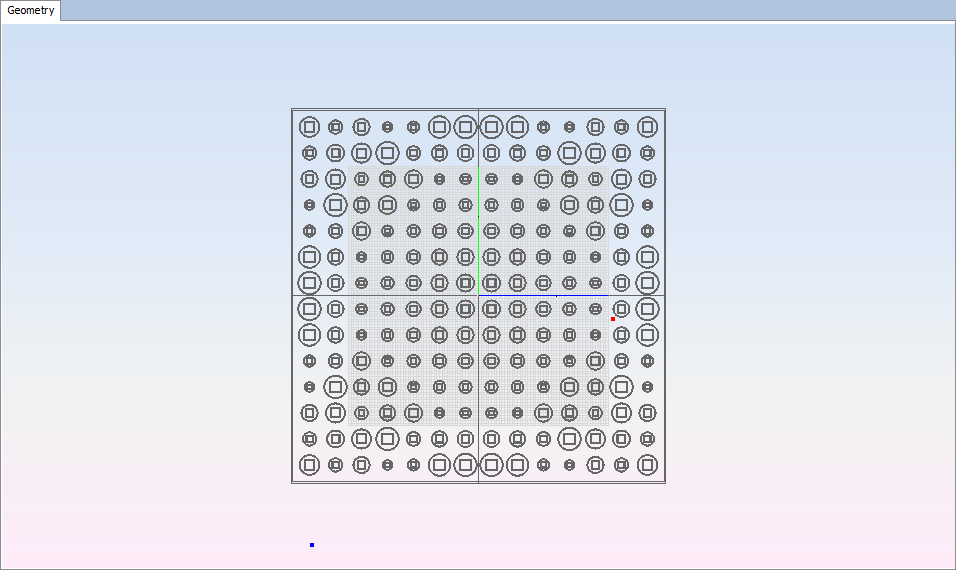Pick large ring in second-to-last row, fourth column
The image size is (956, 570).
[387, 439]
